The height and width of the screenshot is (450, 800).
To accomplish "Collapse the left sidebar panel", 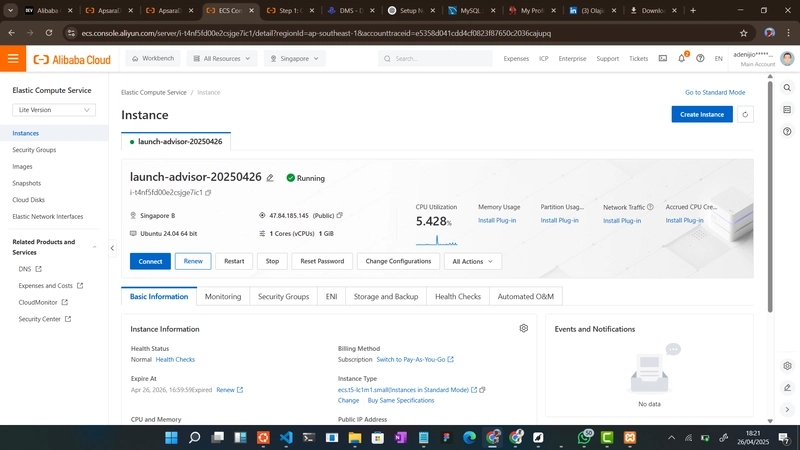I will tap(112, 248).
